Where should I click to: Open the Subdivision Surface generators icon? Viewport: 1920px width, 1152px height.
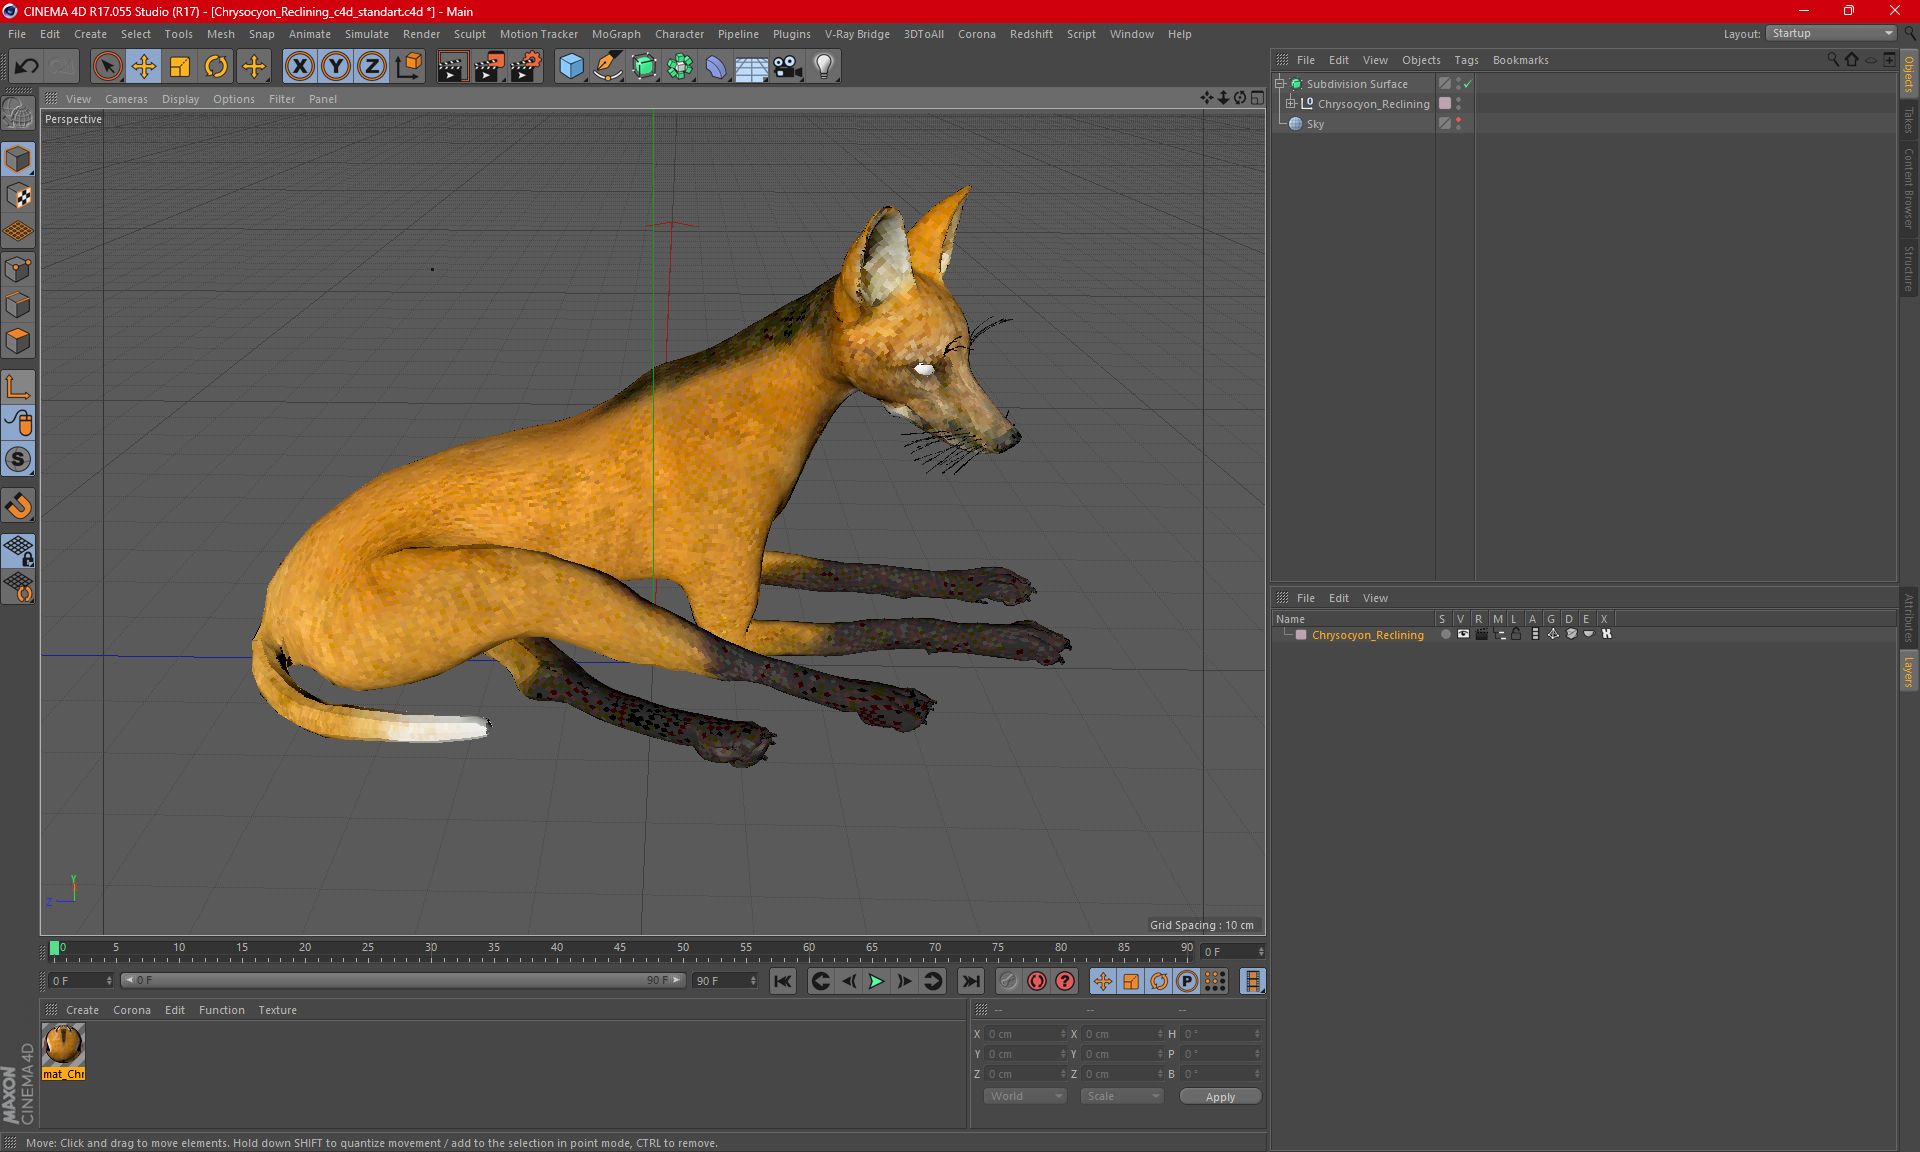[645, 67]
